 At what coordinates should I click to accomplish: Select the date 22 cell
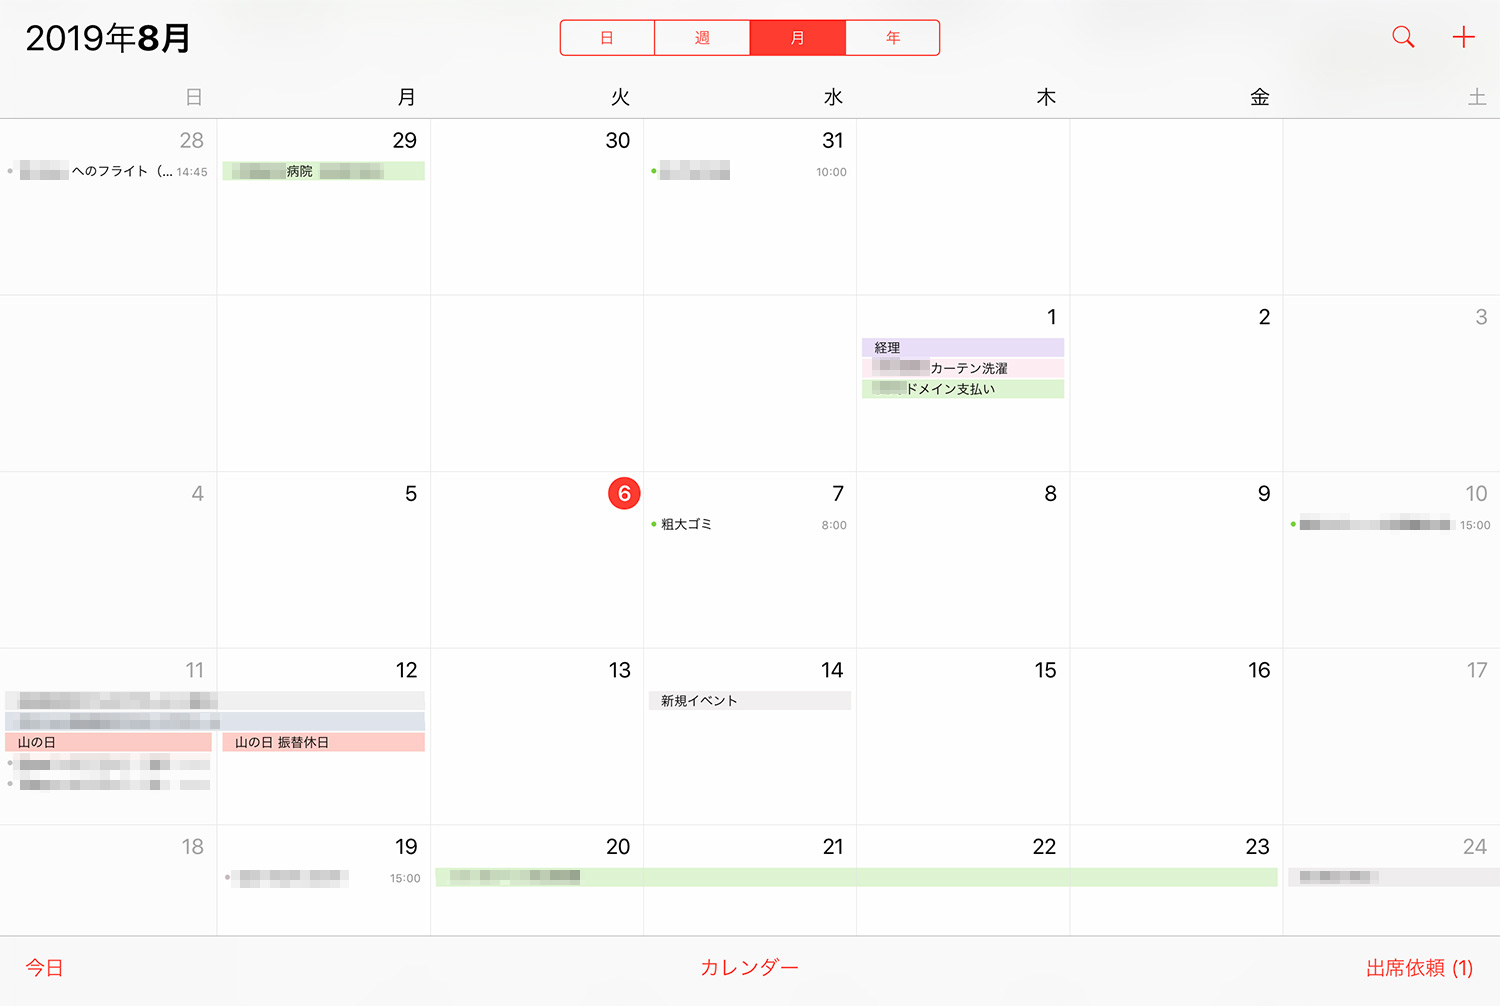point(963,881)
